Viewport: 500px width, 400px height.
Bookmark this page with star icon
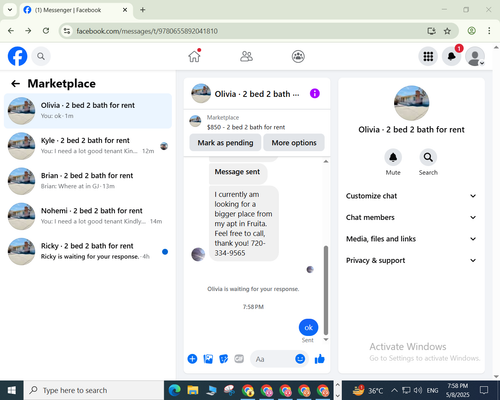[447, 31]
